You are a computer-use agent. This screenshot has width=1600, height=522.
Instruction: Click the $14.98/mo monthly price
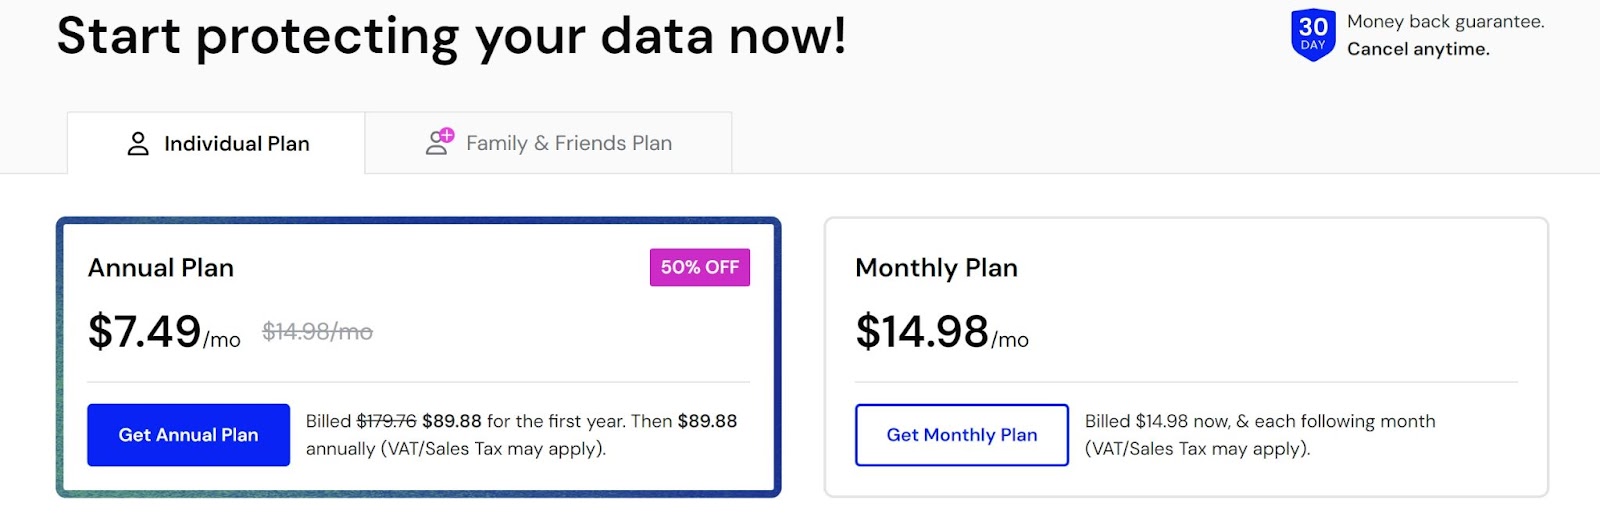pyautogui.click(x=942, y=331)
